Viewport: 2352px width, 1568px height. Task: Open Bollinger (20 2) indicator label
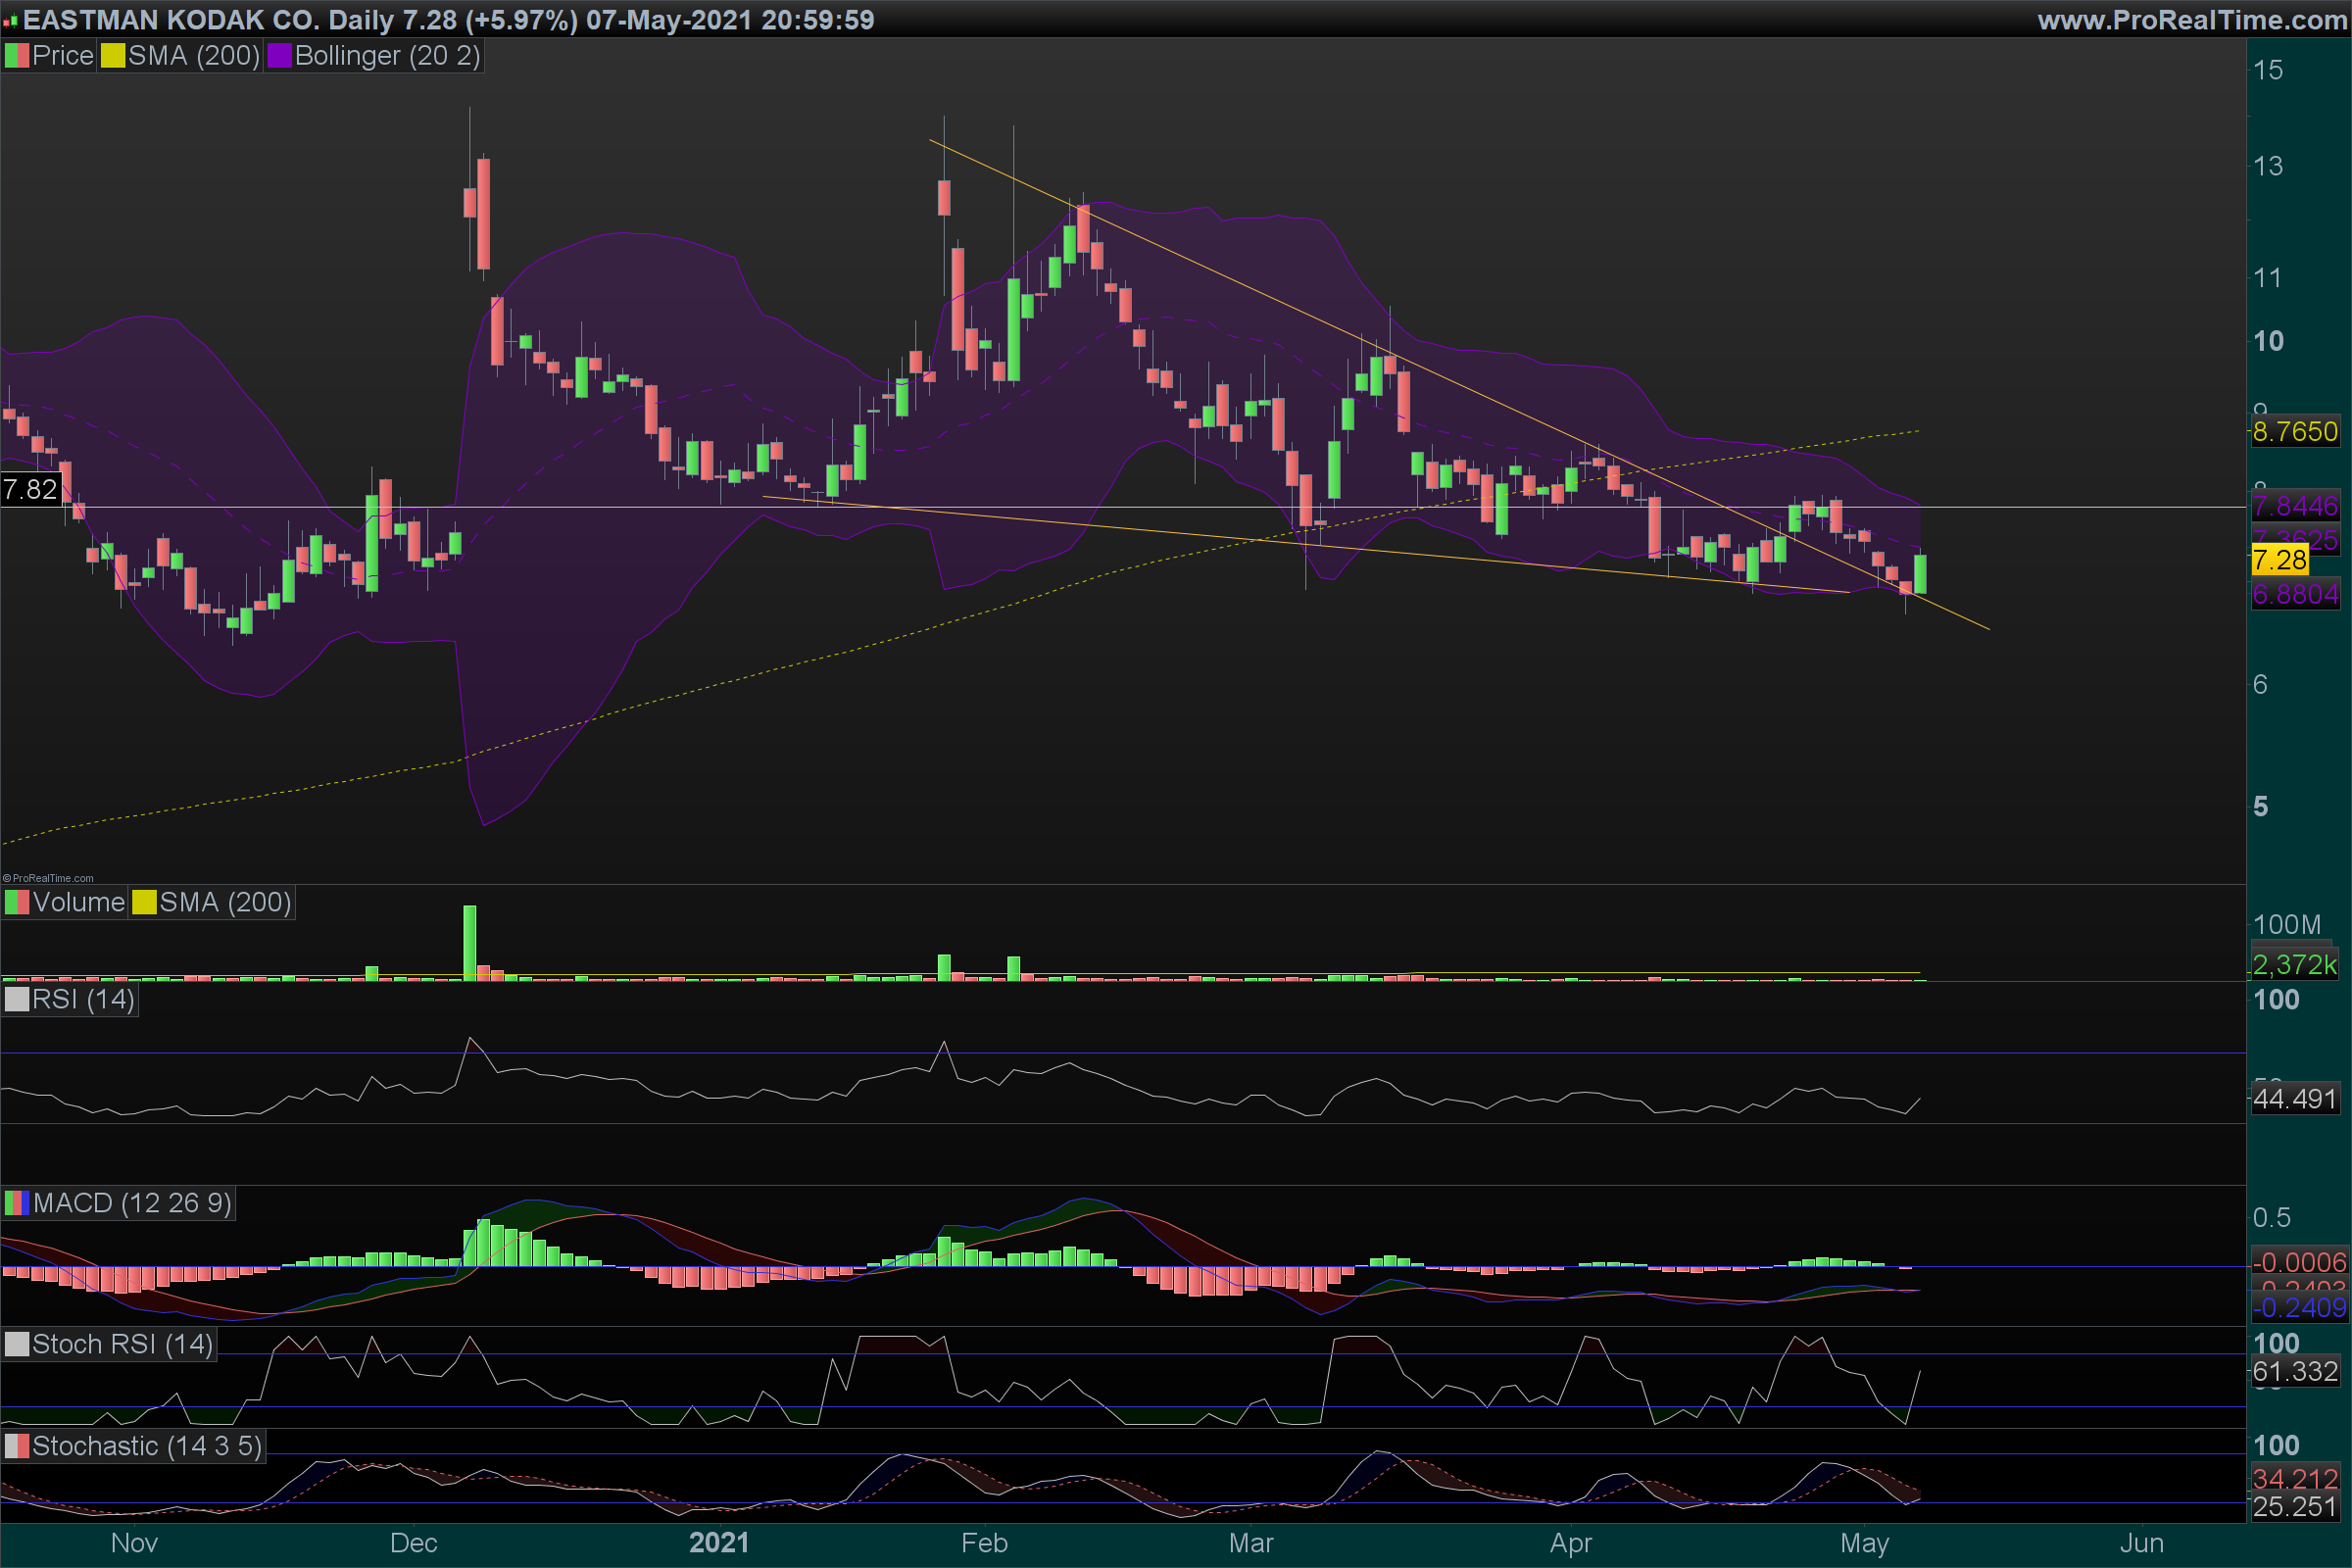[387, 56]
